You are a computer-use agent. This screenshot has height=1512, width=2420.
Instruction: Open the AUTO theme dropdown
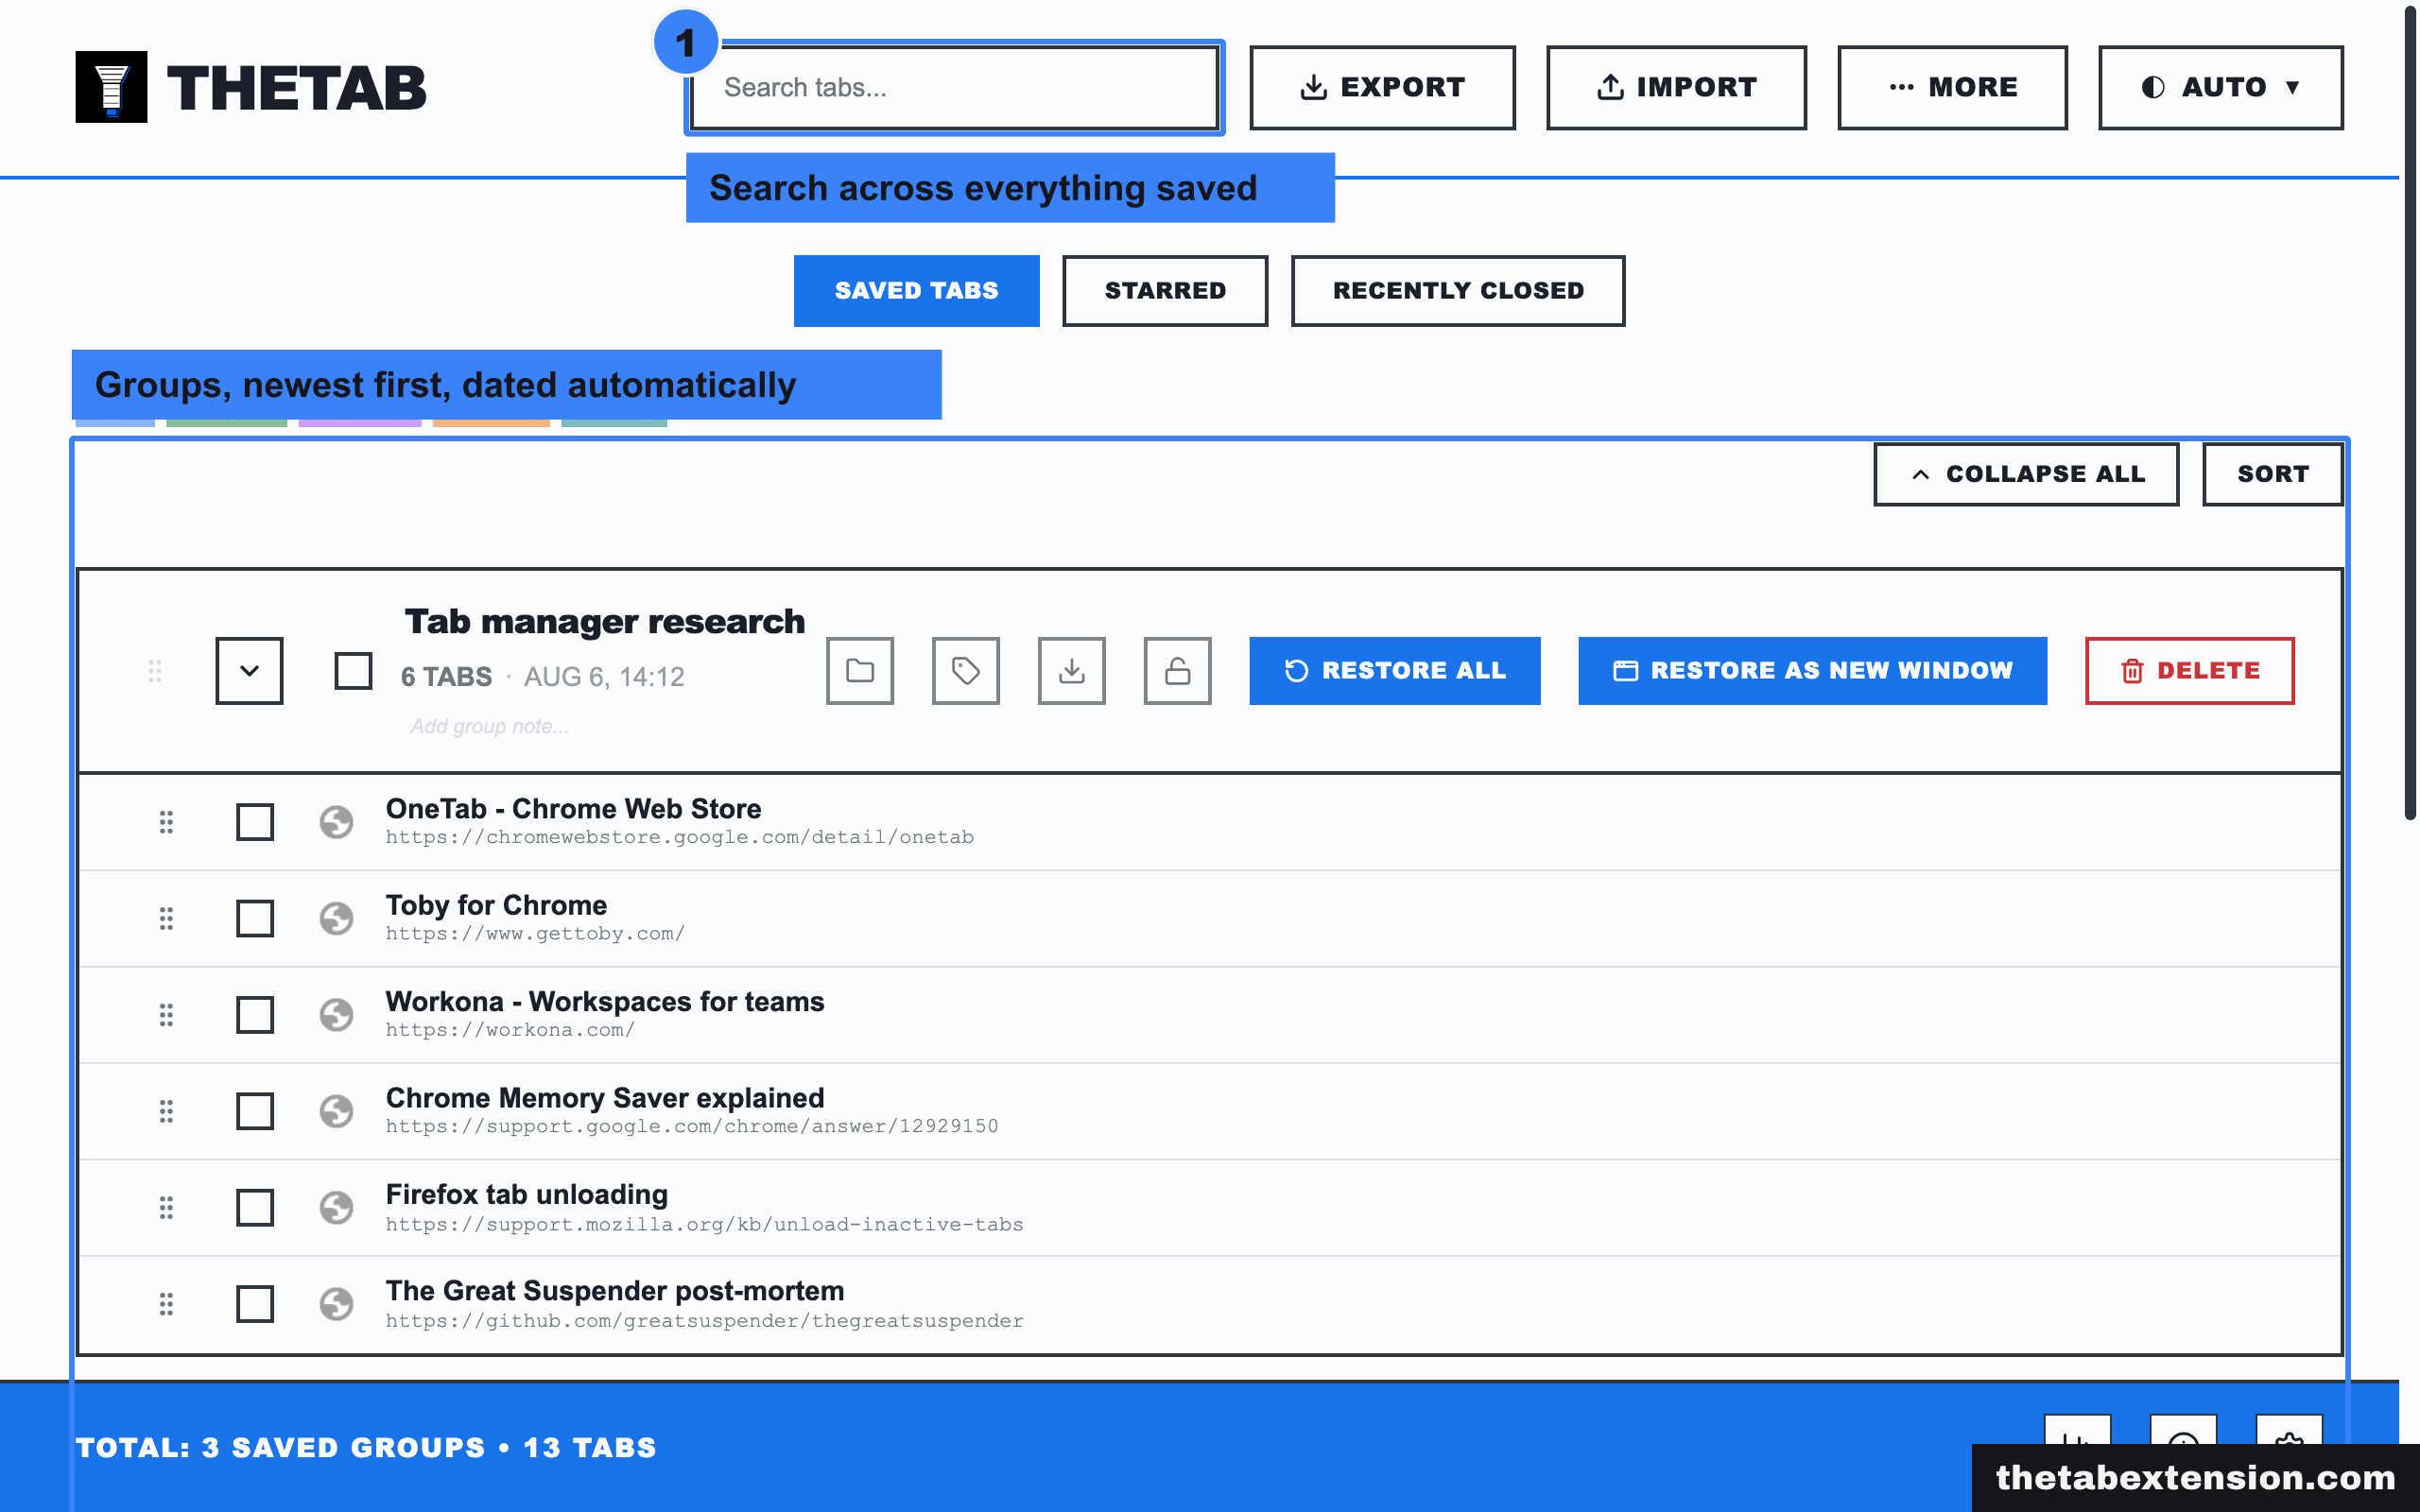pyautogui.click(x=2220, y=87)
